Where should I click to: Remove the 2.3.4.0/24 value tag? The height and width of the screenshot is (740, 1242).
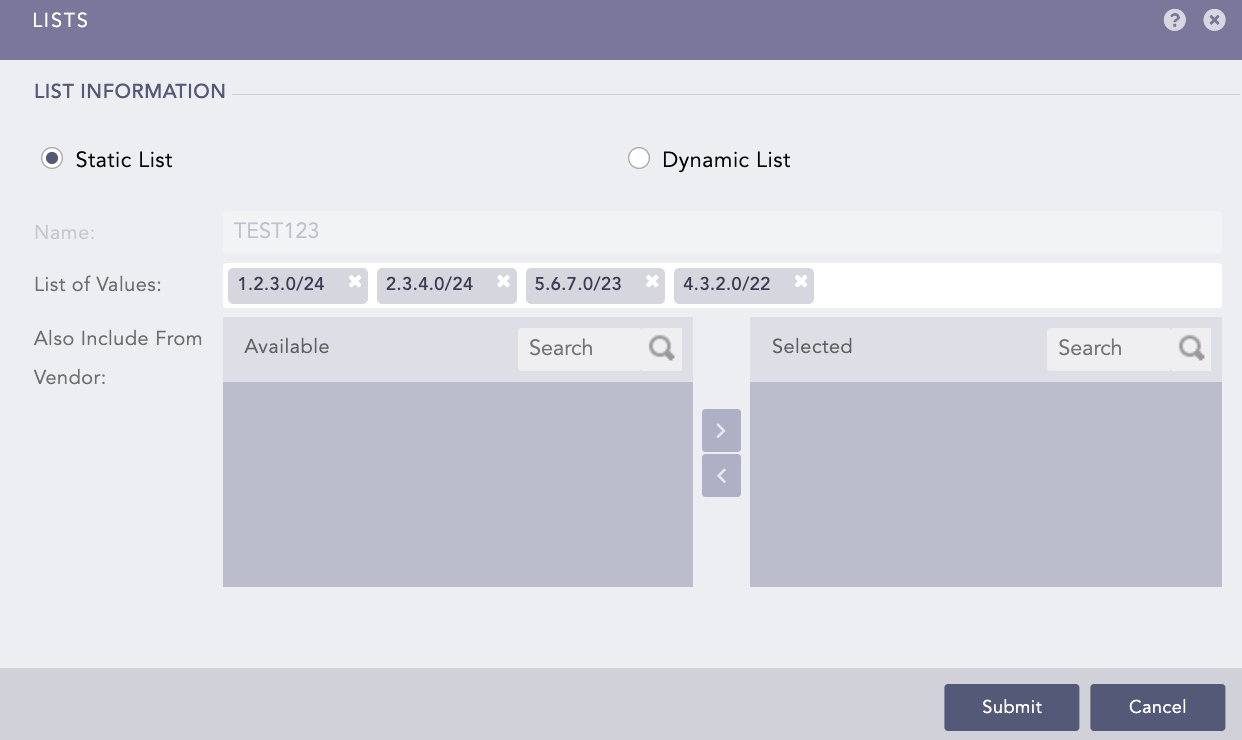click(503, 282)
